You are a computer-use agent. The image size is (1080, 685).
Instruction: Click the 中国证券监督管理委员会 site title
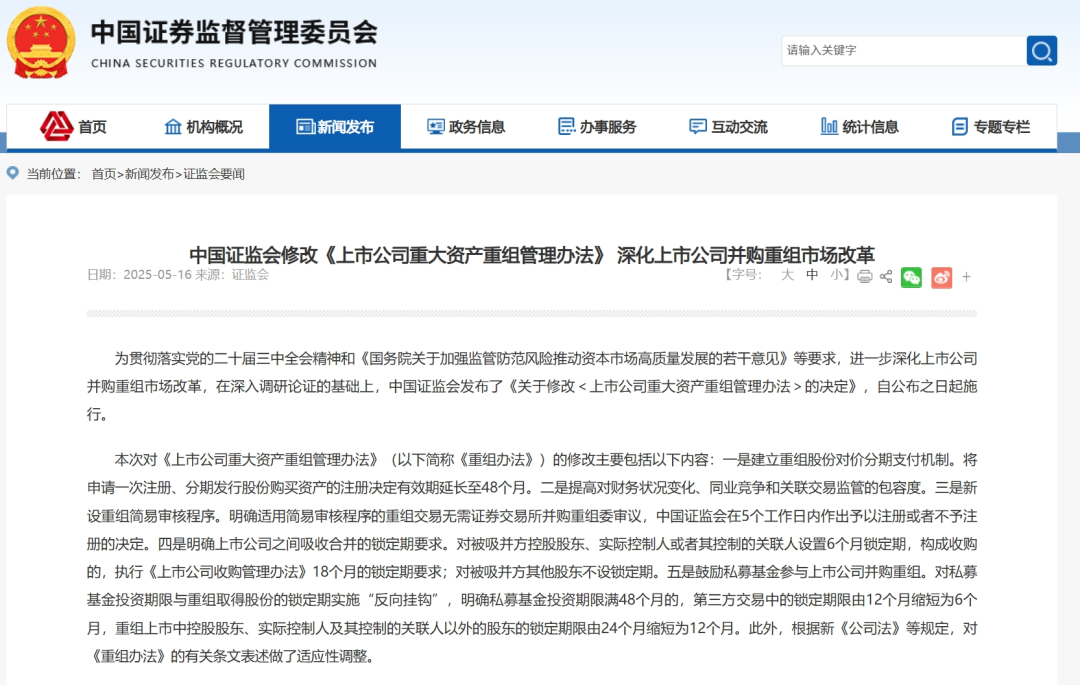coord(234,32)
